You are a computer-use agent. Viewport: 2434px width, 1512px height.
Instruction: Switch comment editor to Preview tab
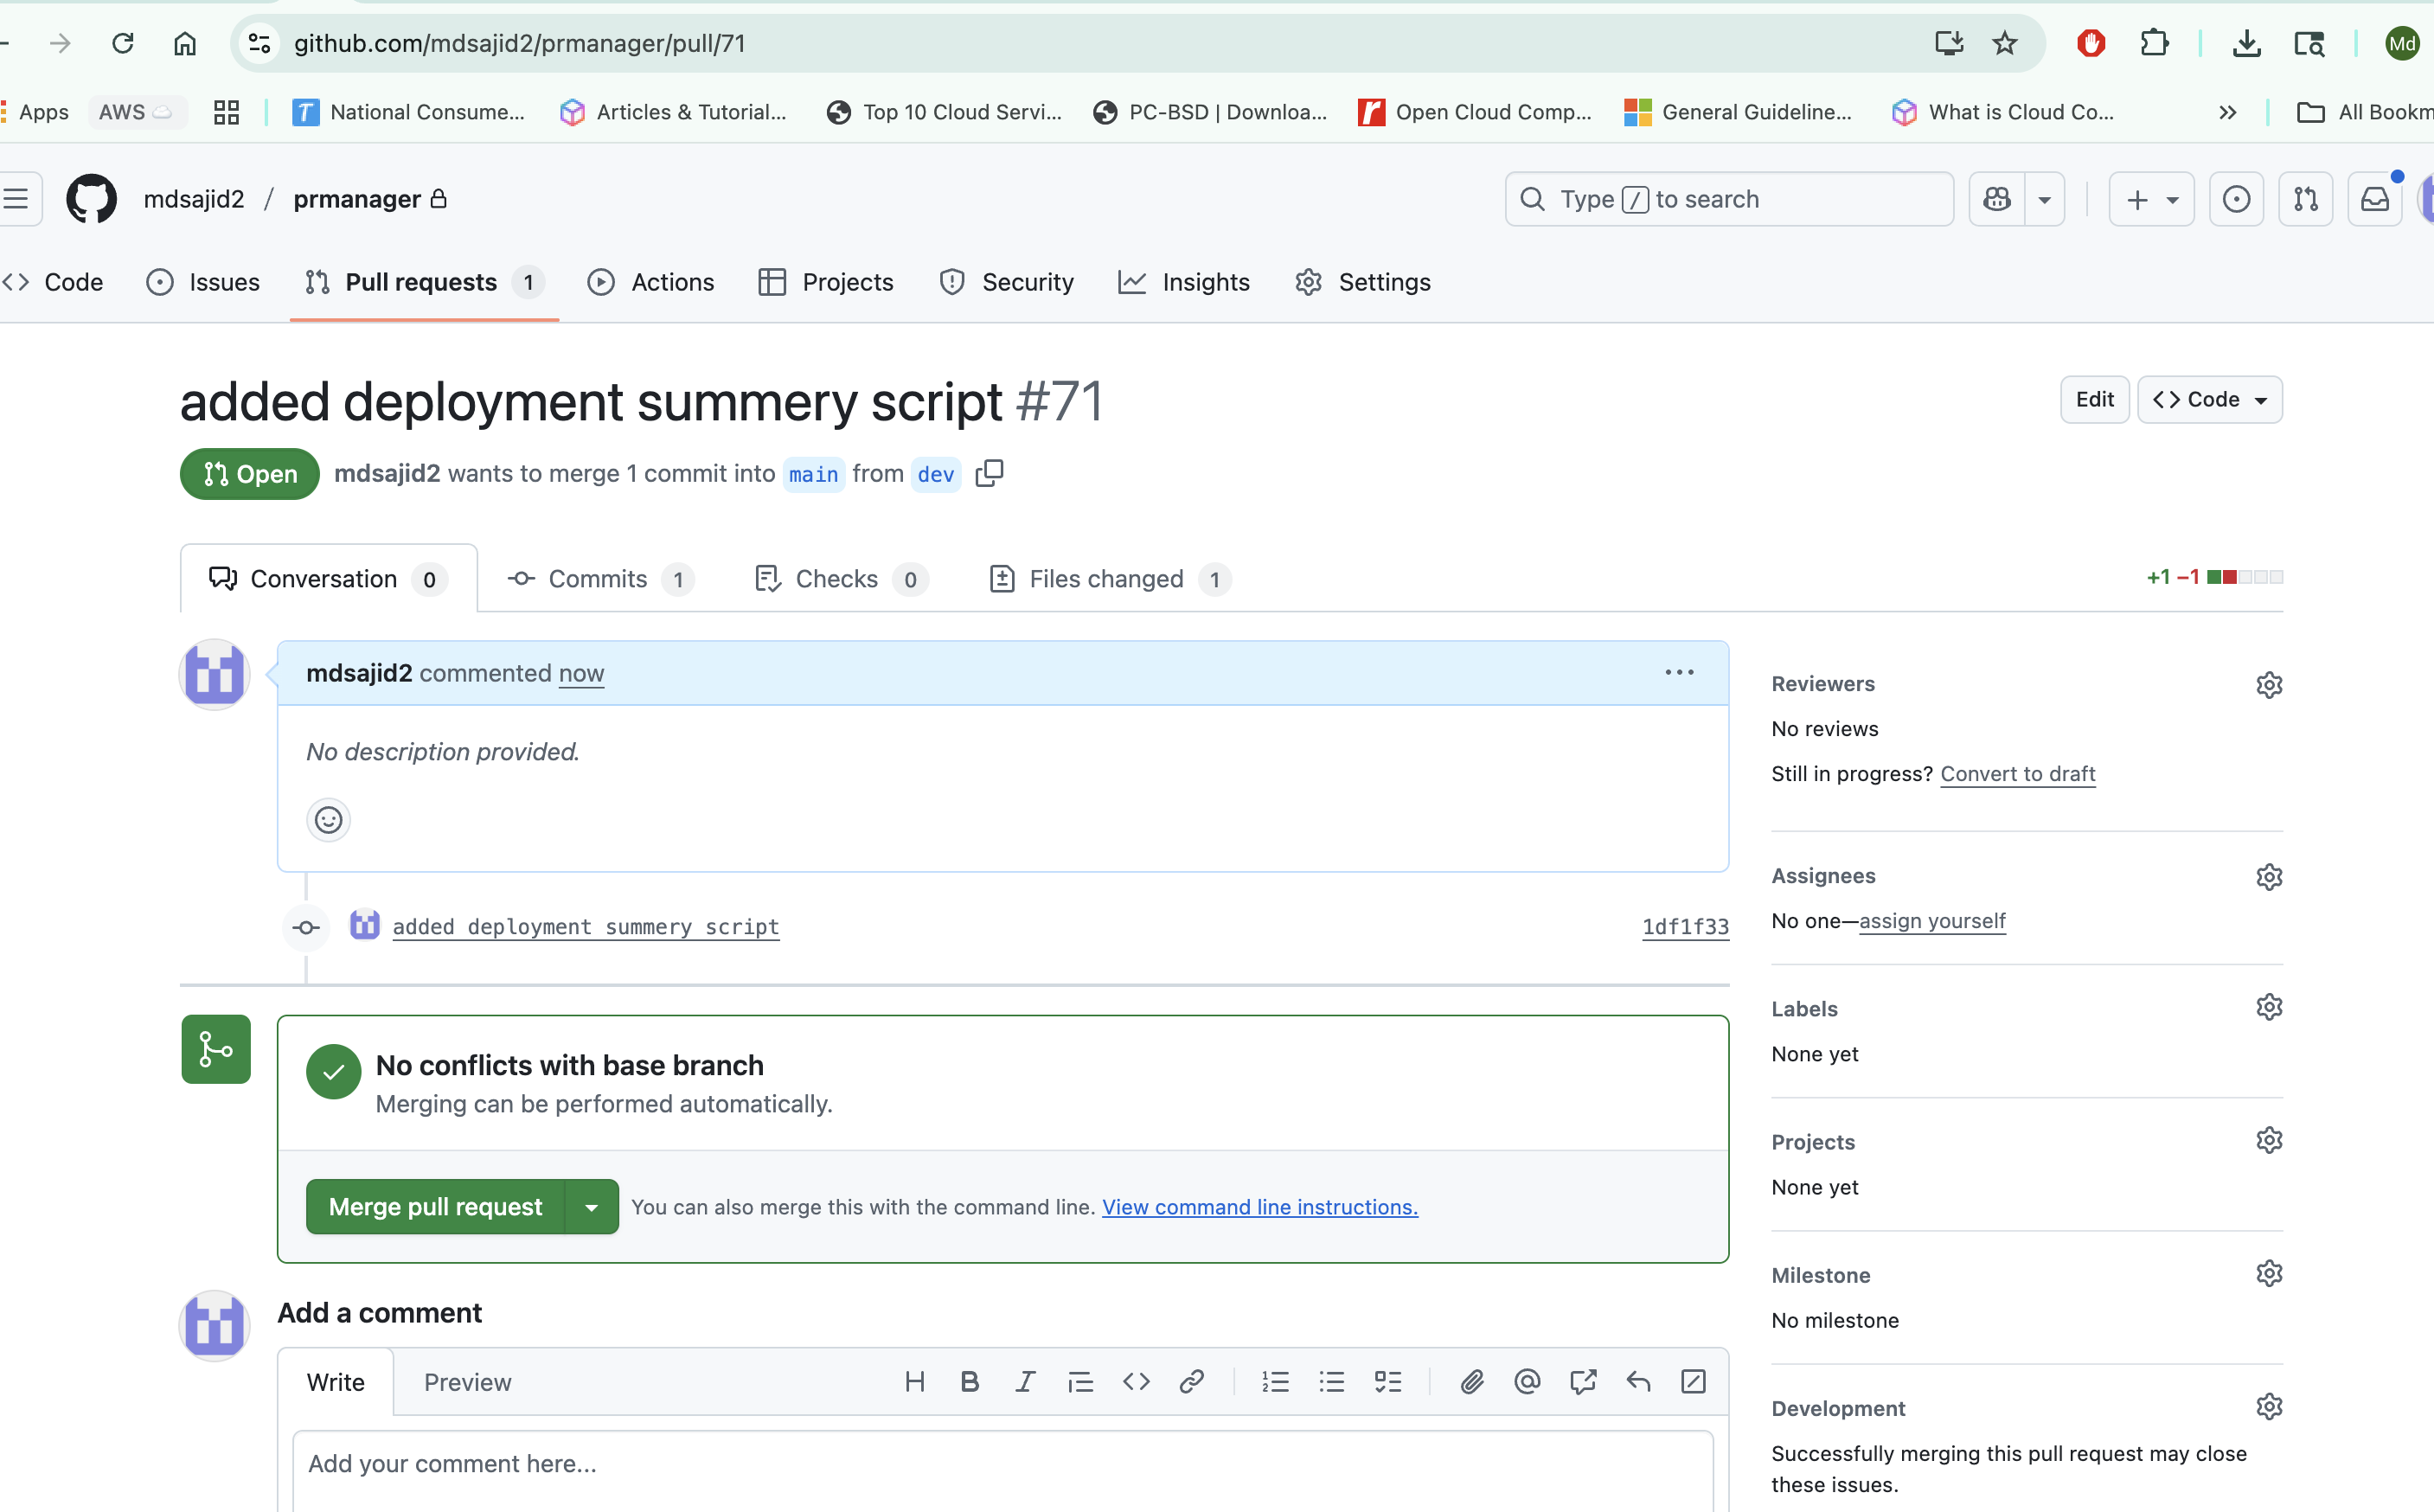point(467,1382)
